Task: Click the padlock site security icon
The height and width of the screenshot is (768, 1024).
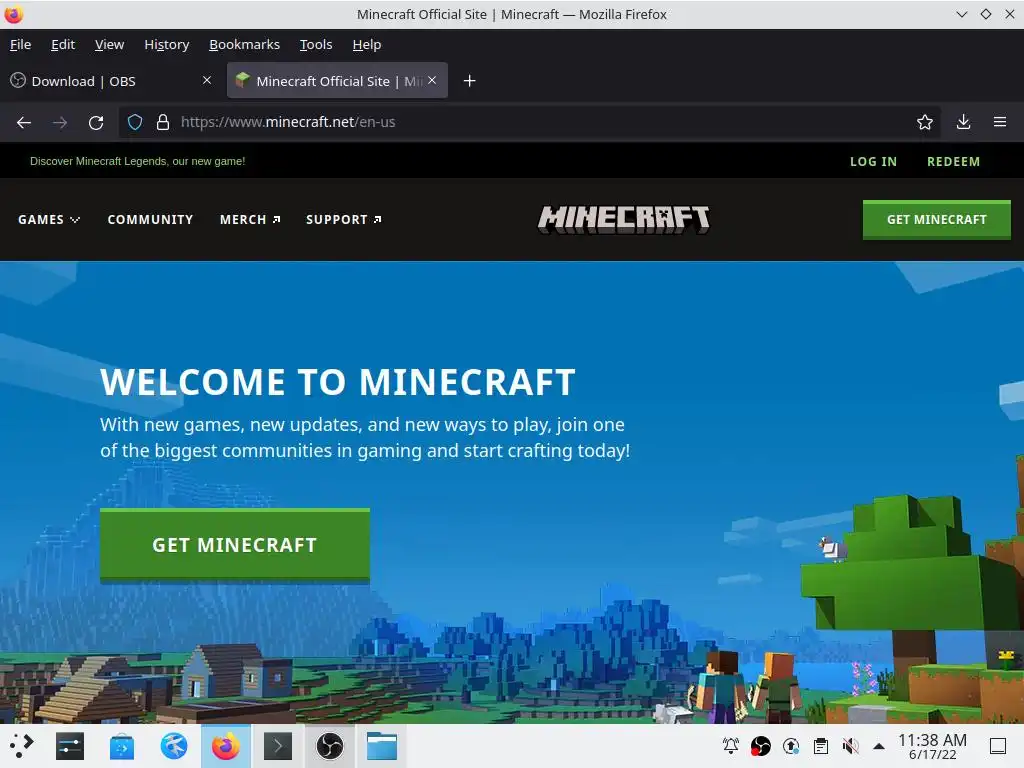Action: tap(163, 122)
